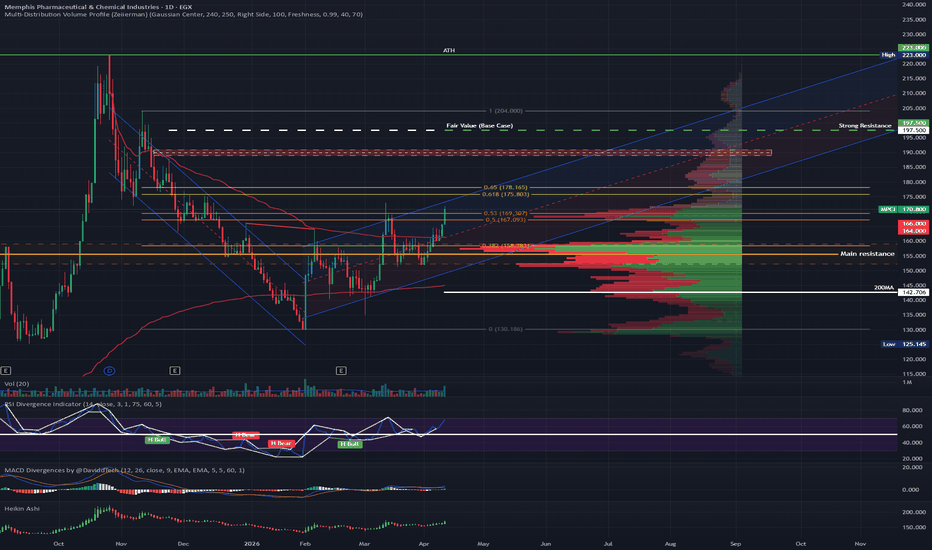The image size is (932, 550).
Task: Click the MACD Divergences by @DaviddTech legend
Action: (124, 470)
